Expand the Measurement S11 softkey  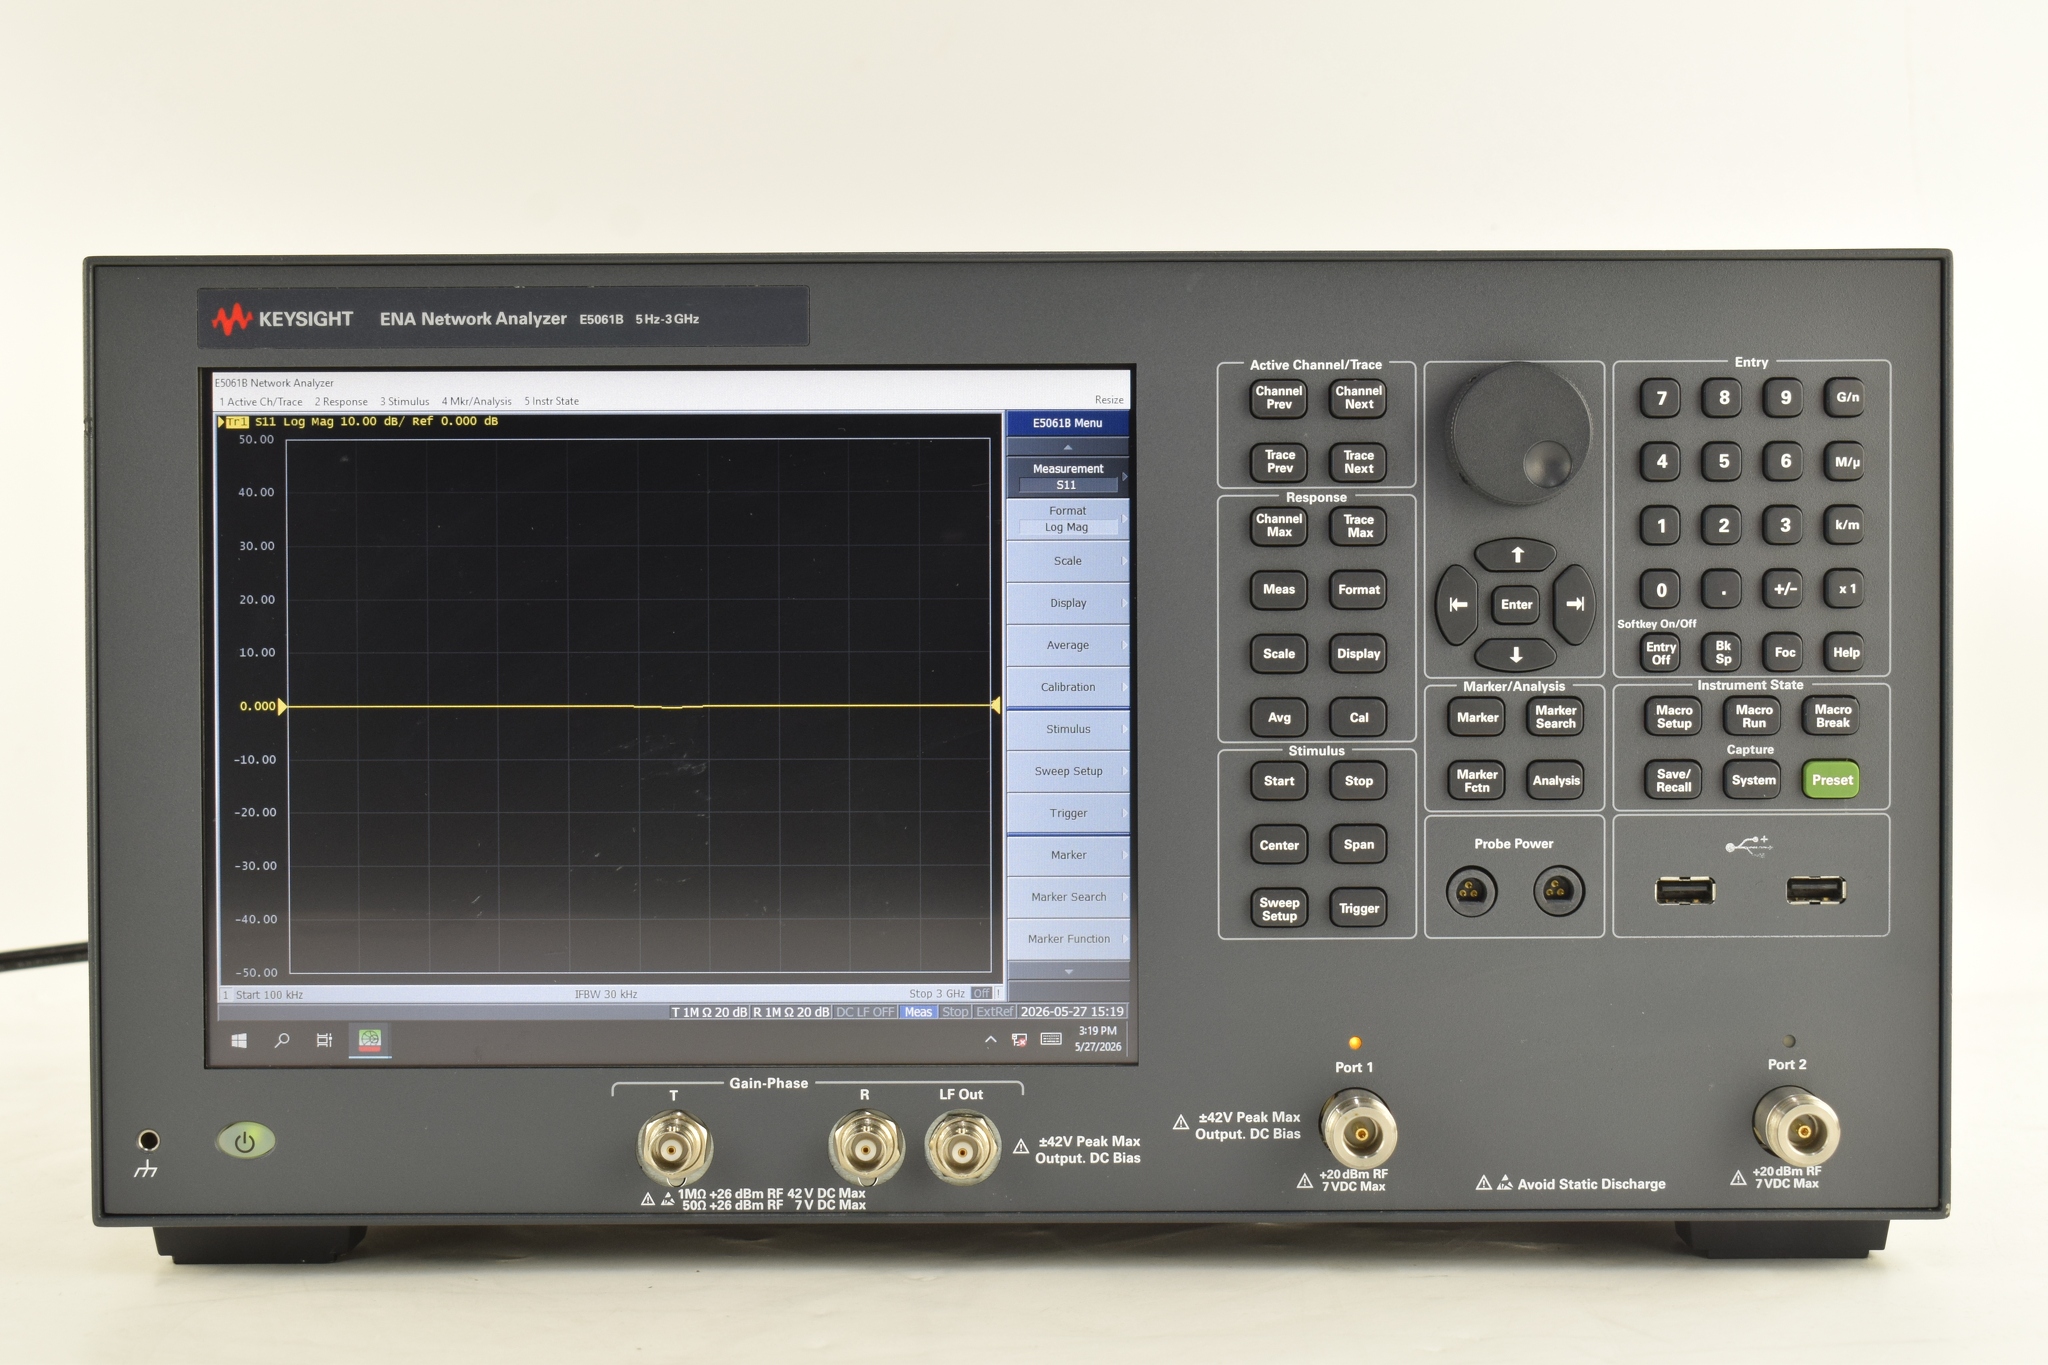(x=1068, y=476)
